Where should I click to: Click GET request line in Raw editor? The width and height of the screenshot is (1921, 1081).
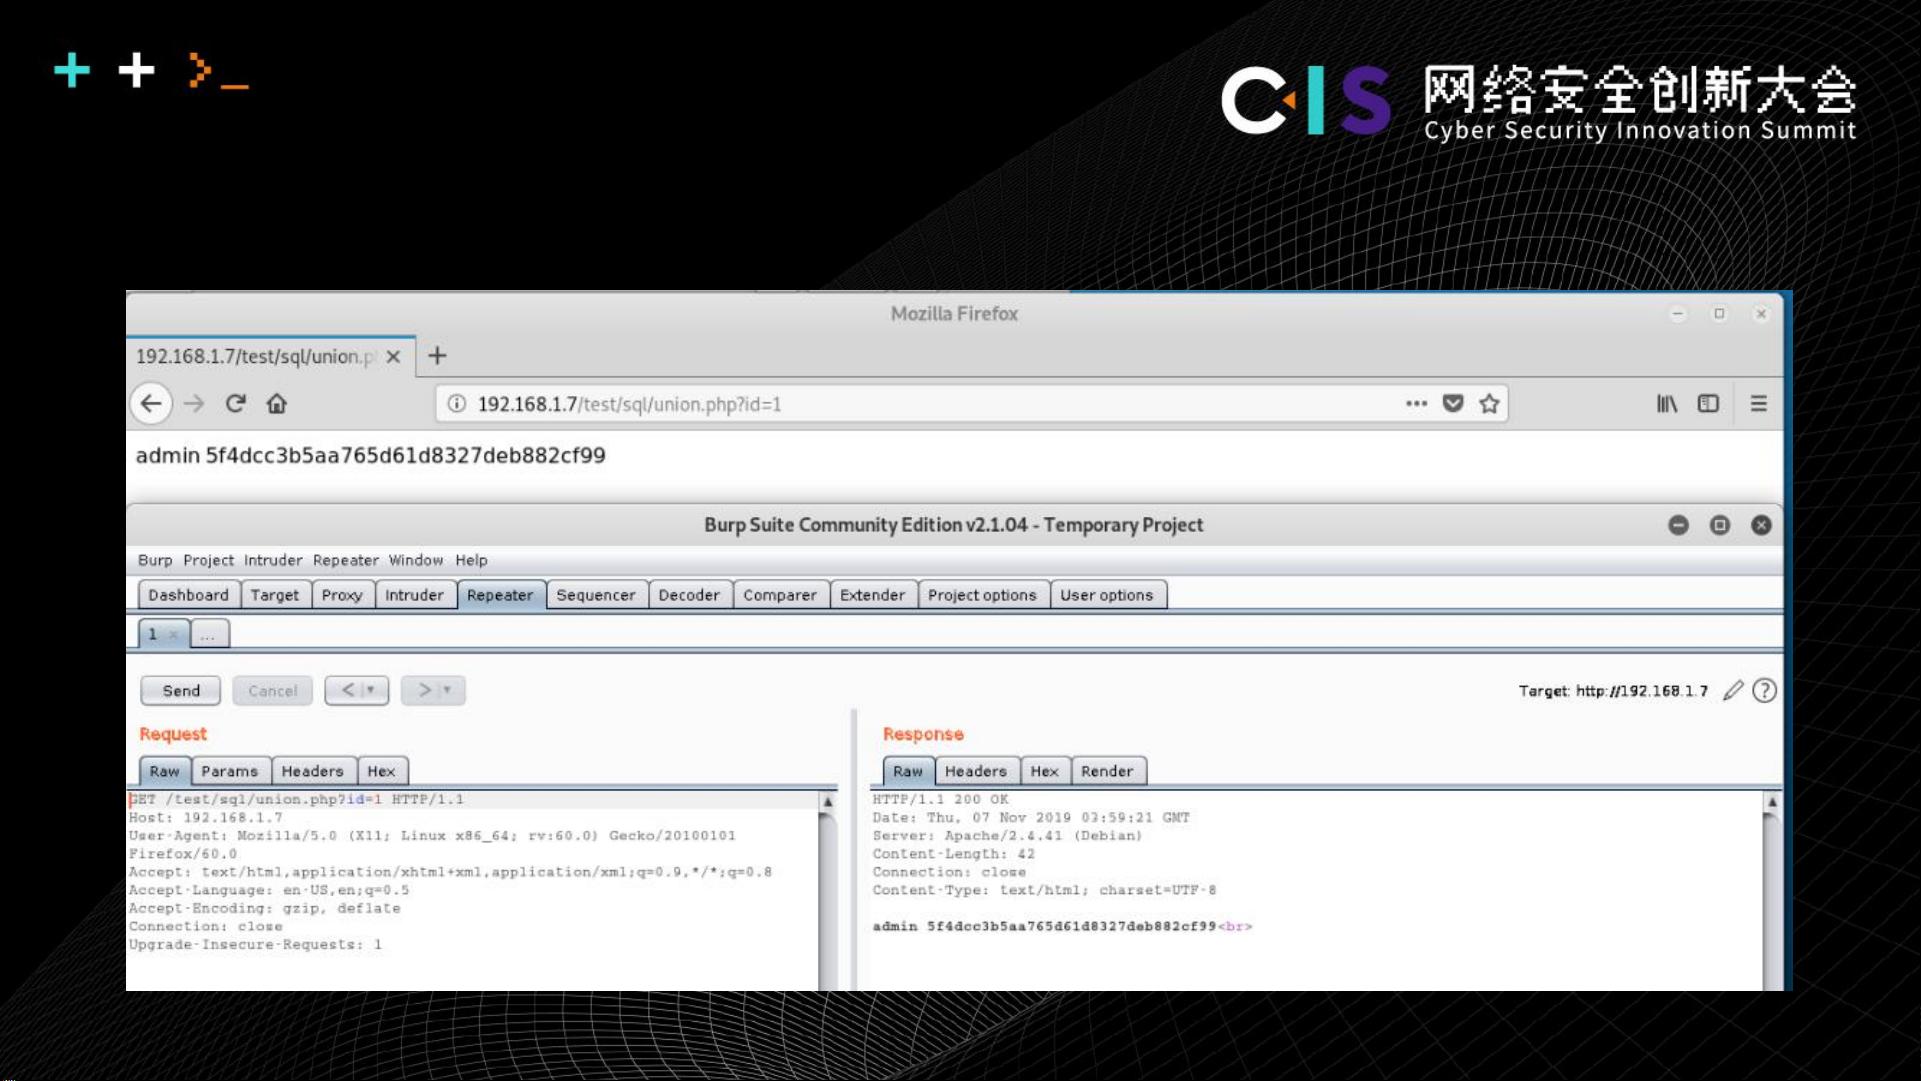point(296,800)
